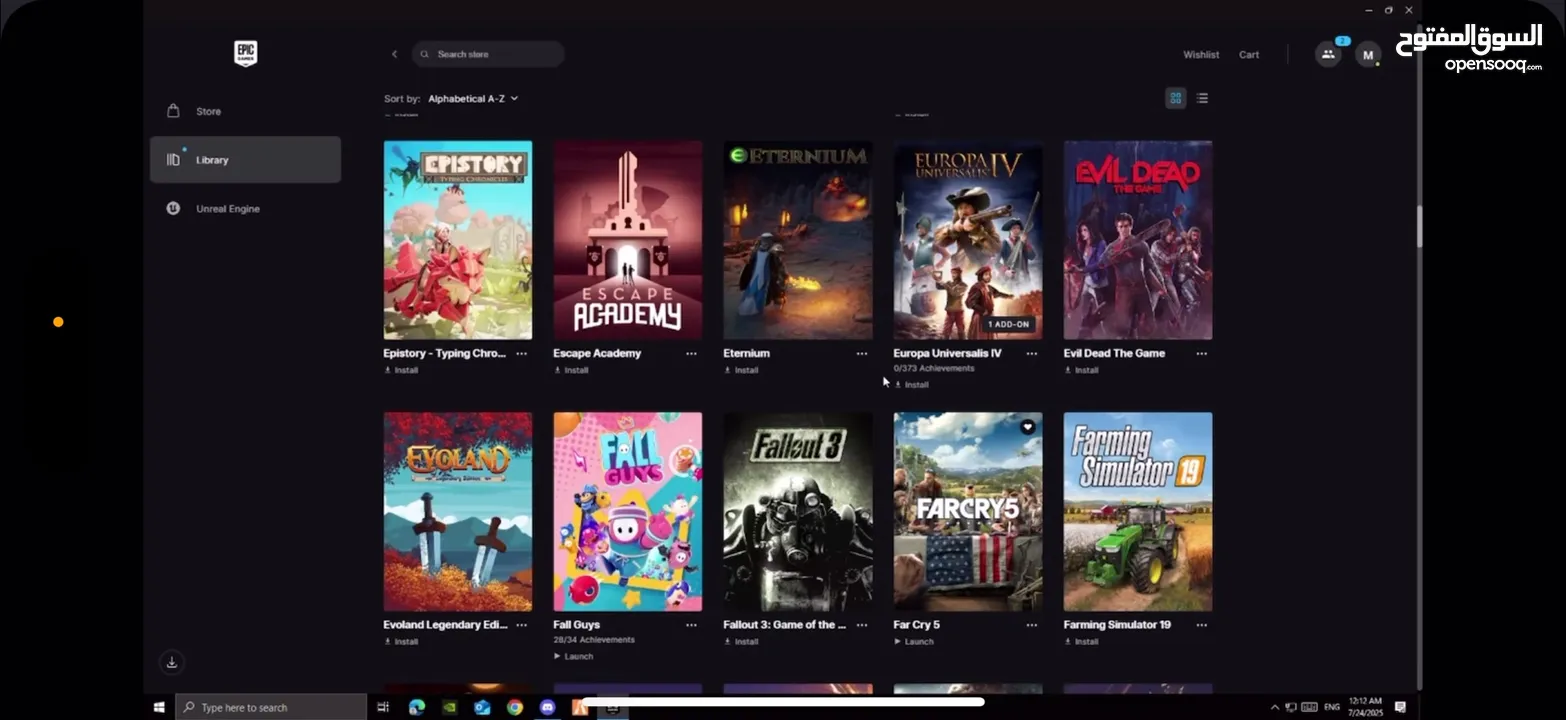
Task: Open Task View on taskbar
Action: [x=383, y=707]
